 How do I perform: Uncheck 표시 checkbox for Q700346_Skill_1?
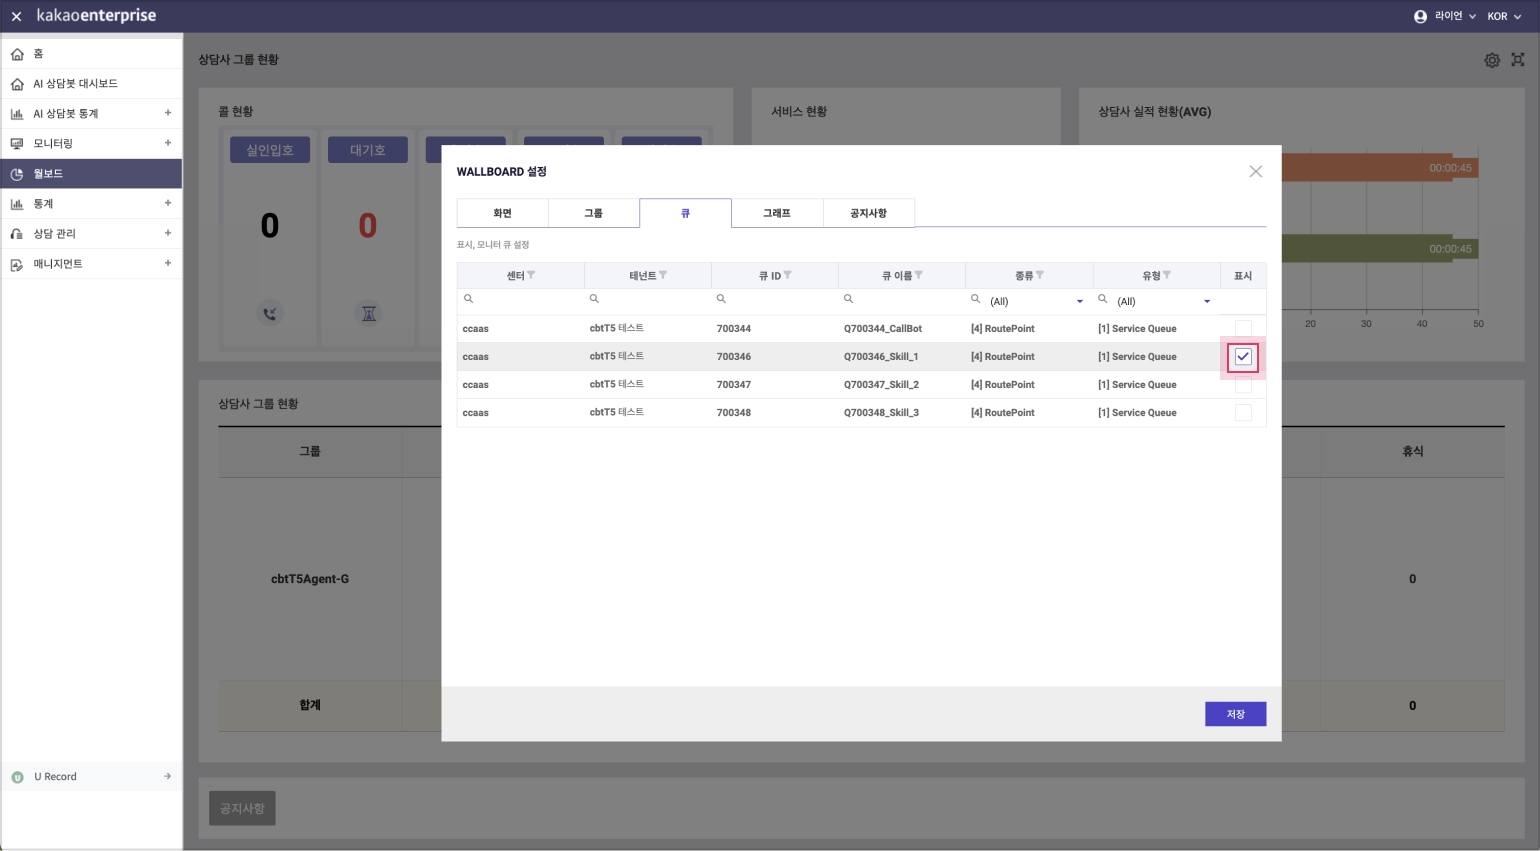pos(1243,357)
